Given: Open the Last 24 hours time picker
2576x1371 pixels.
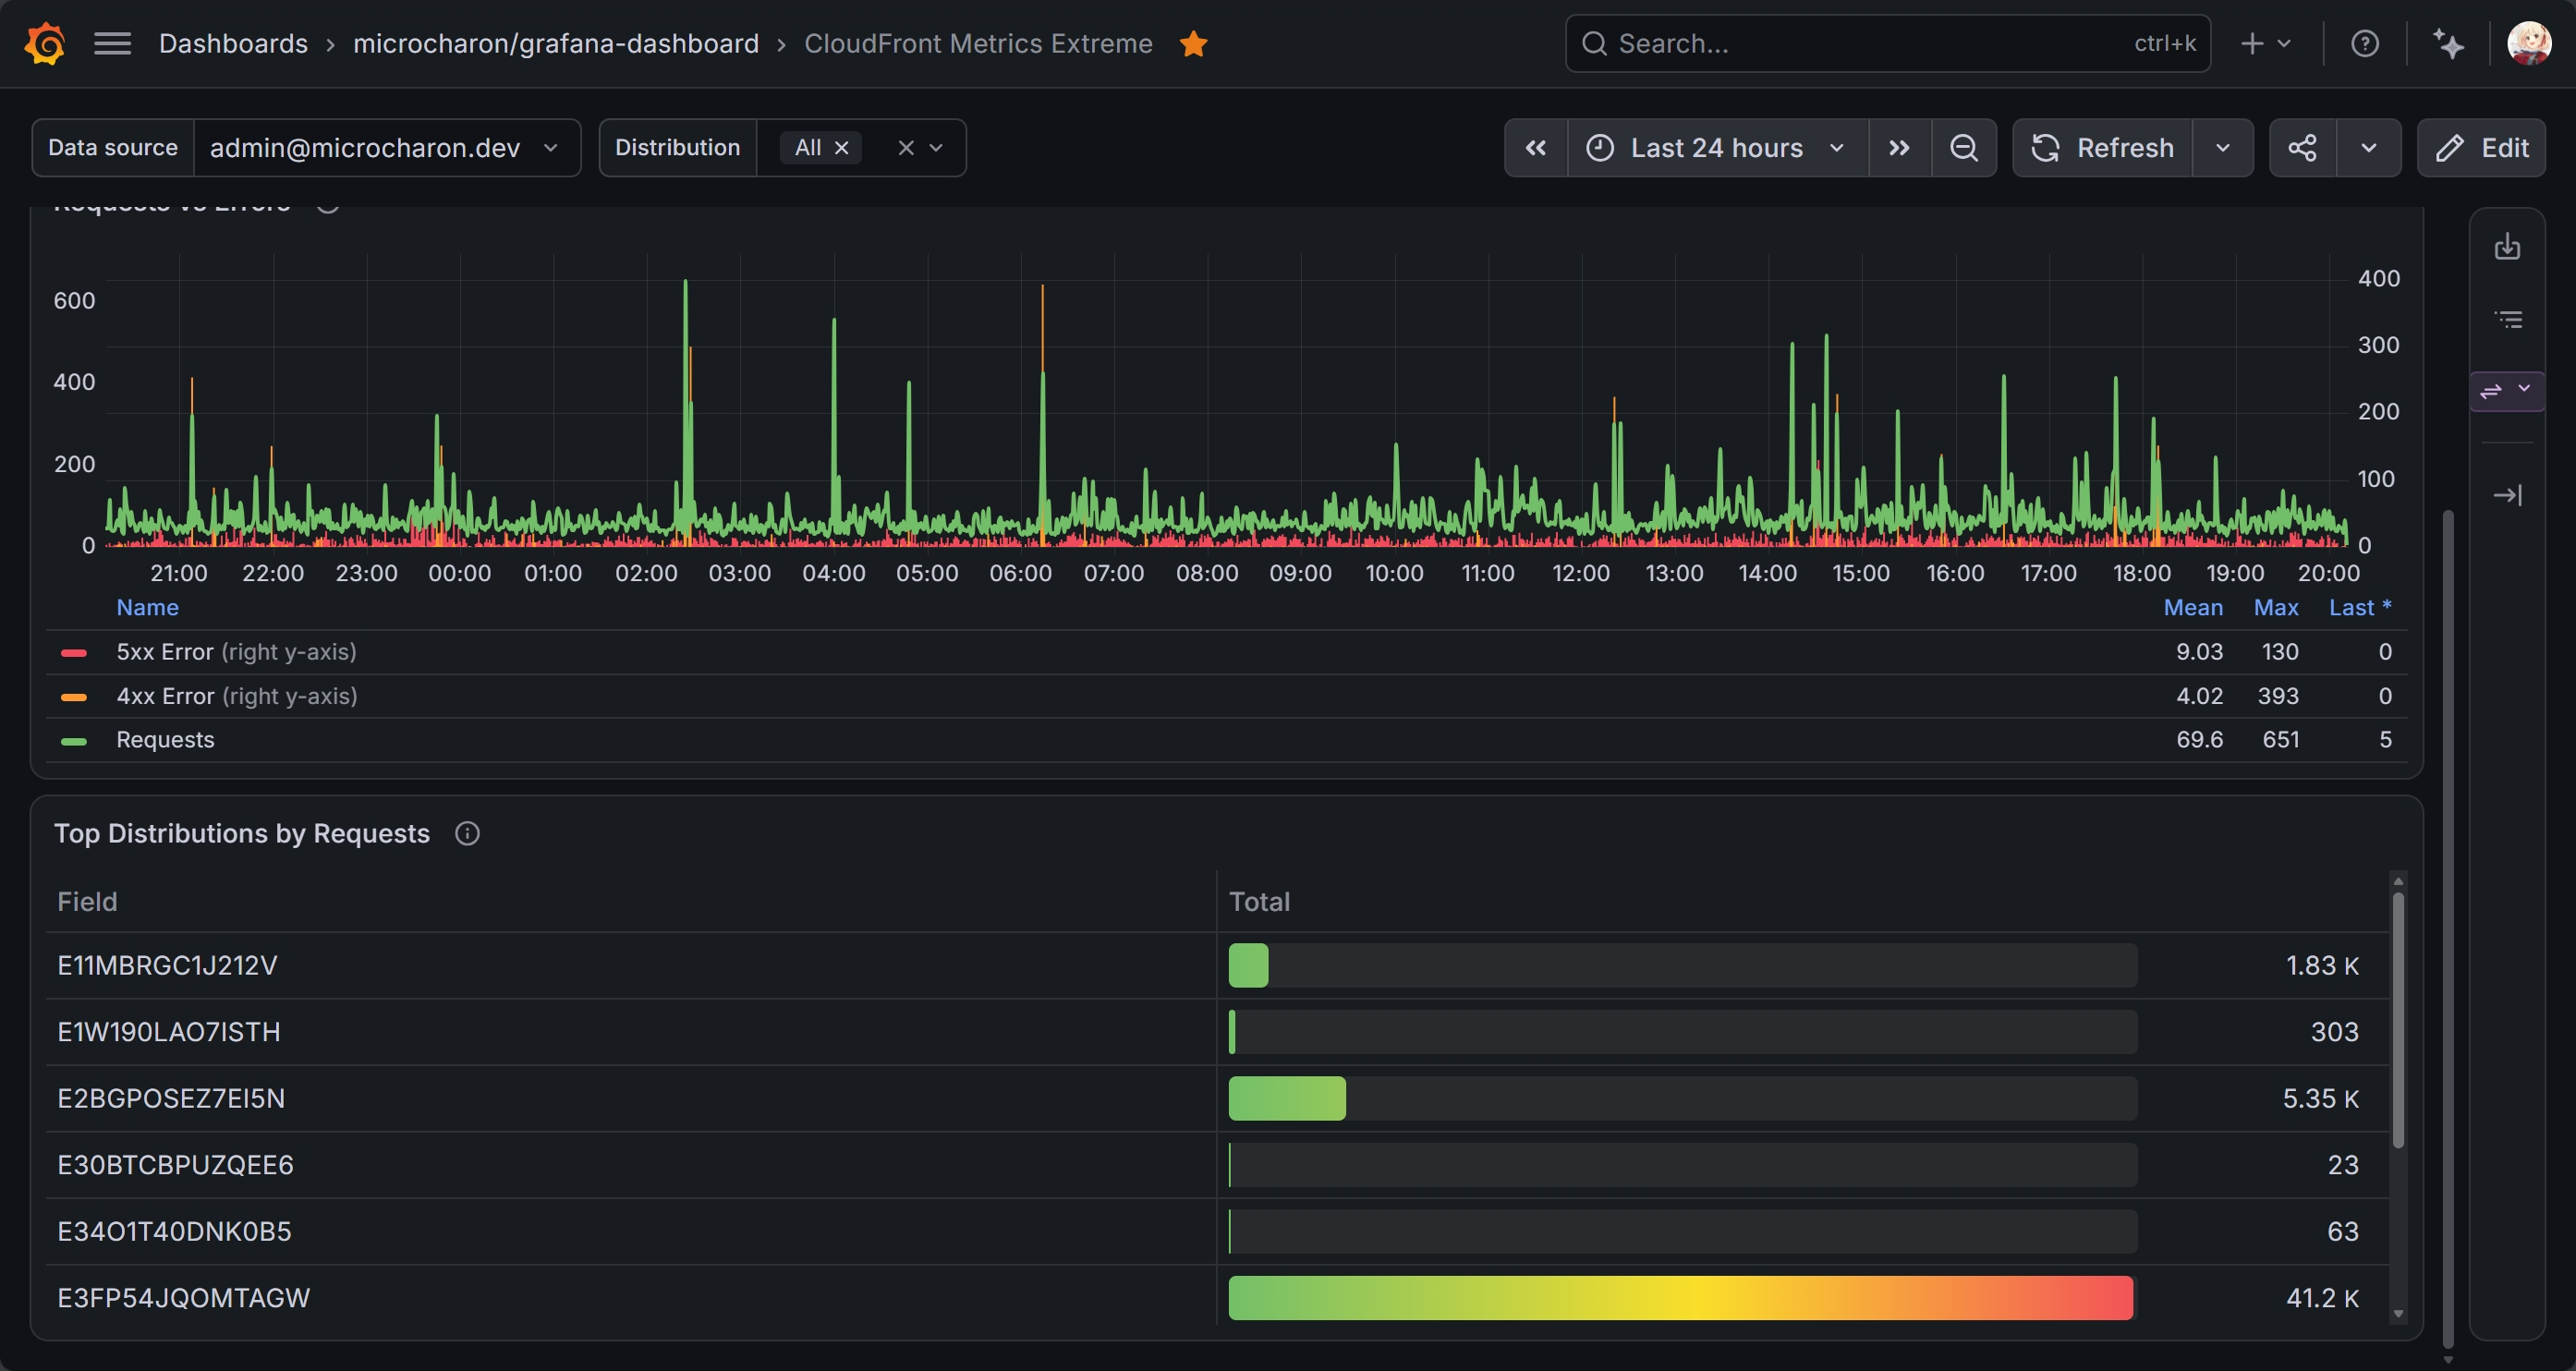Looking at the screenshot, I should [1717, 148].
